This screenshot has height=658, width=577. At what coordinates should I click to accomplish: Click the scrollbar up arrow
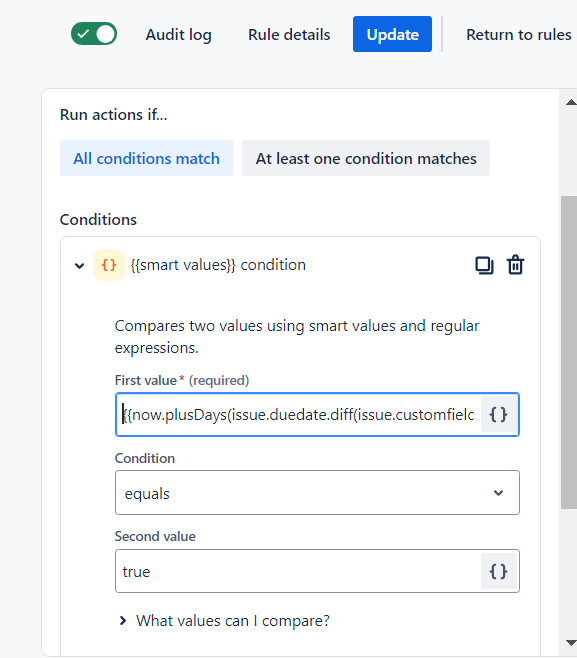point(571,102)
